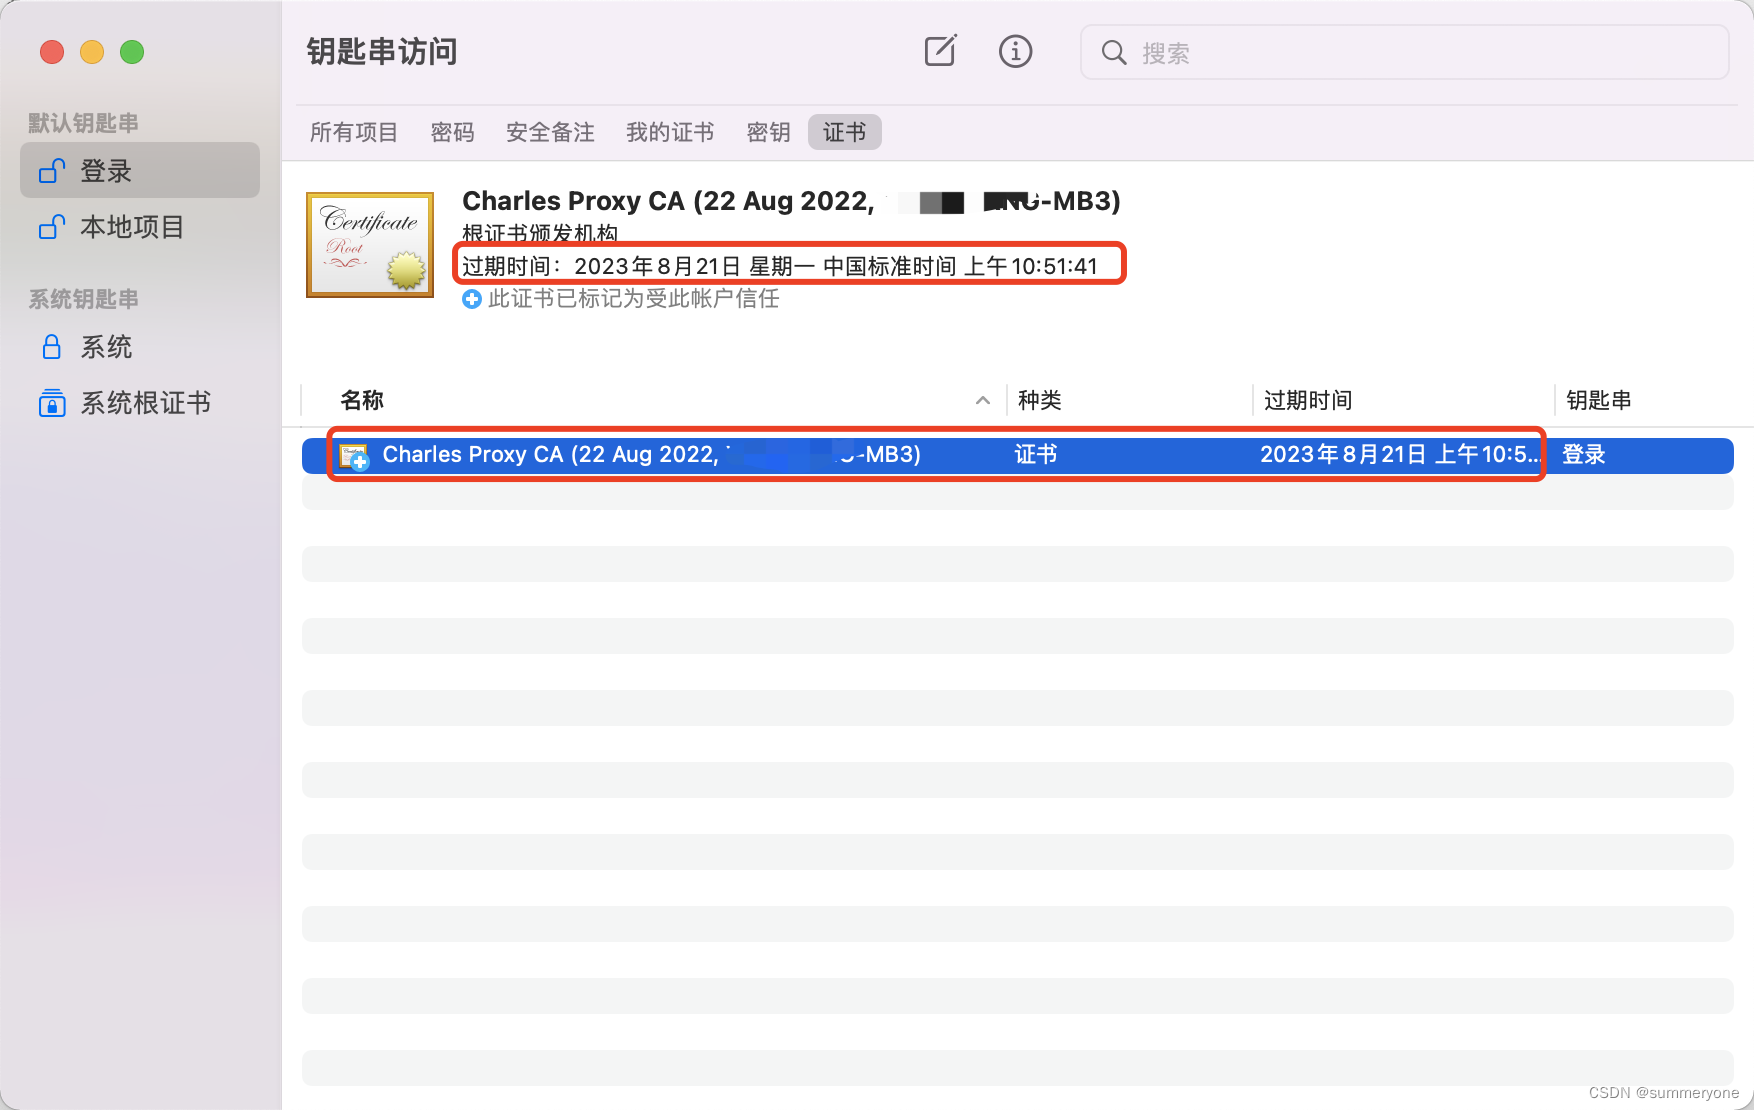Open the 密码 tab

click(x=452, y=131)
